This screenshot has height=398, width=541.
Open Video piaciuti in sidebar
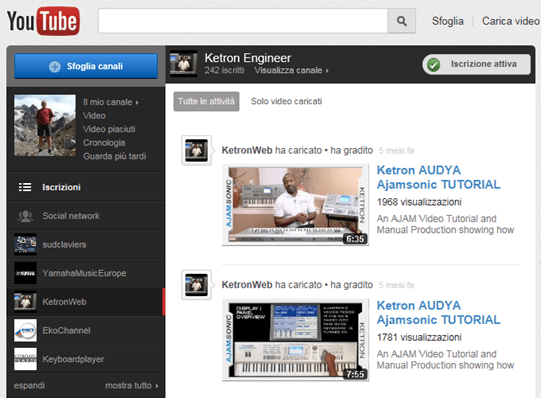click(109, 129)
